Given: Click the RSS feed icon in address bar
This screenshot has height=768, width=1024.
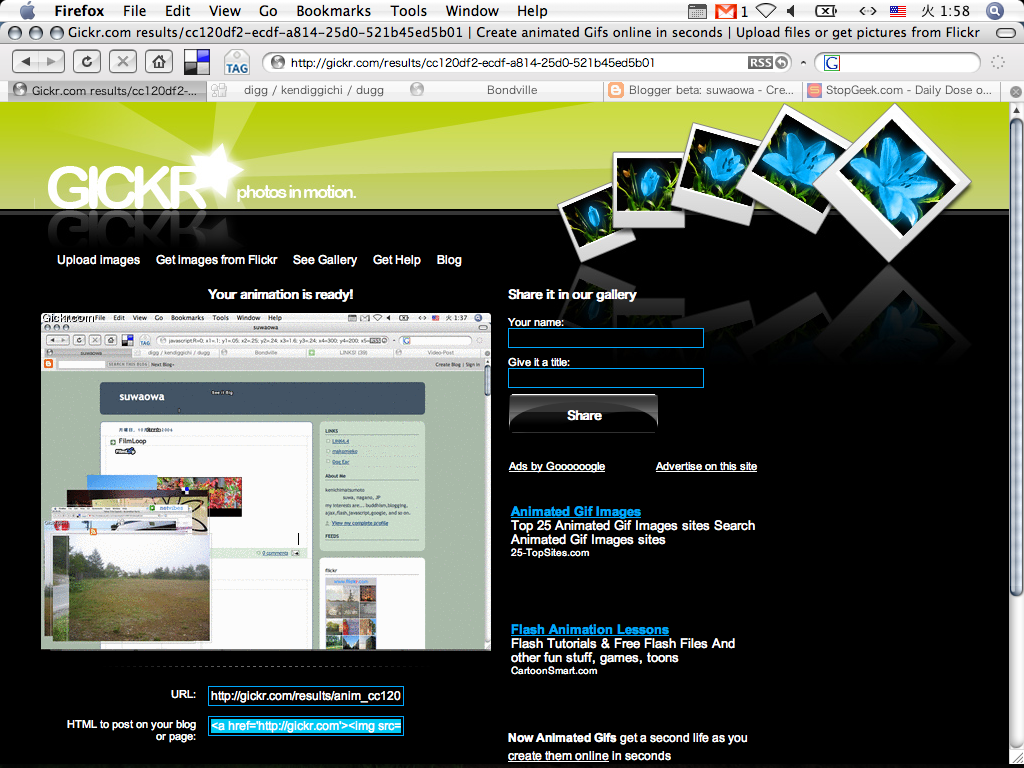Looking at the screenshot, I should click(x=760, y=62).
